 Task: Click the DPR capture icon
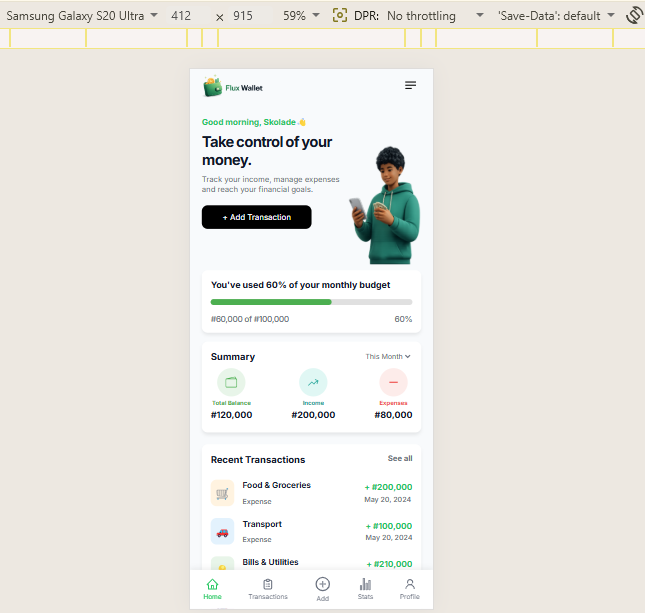[340, 16]
